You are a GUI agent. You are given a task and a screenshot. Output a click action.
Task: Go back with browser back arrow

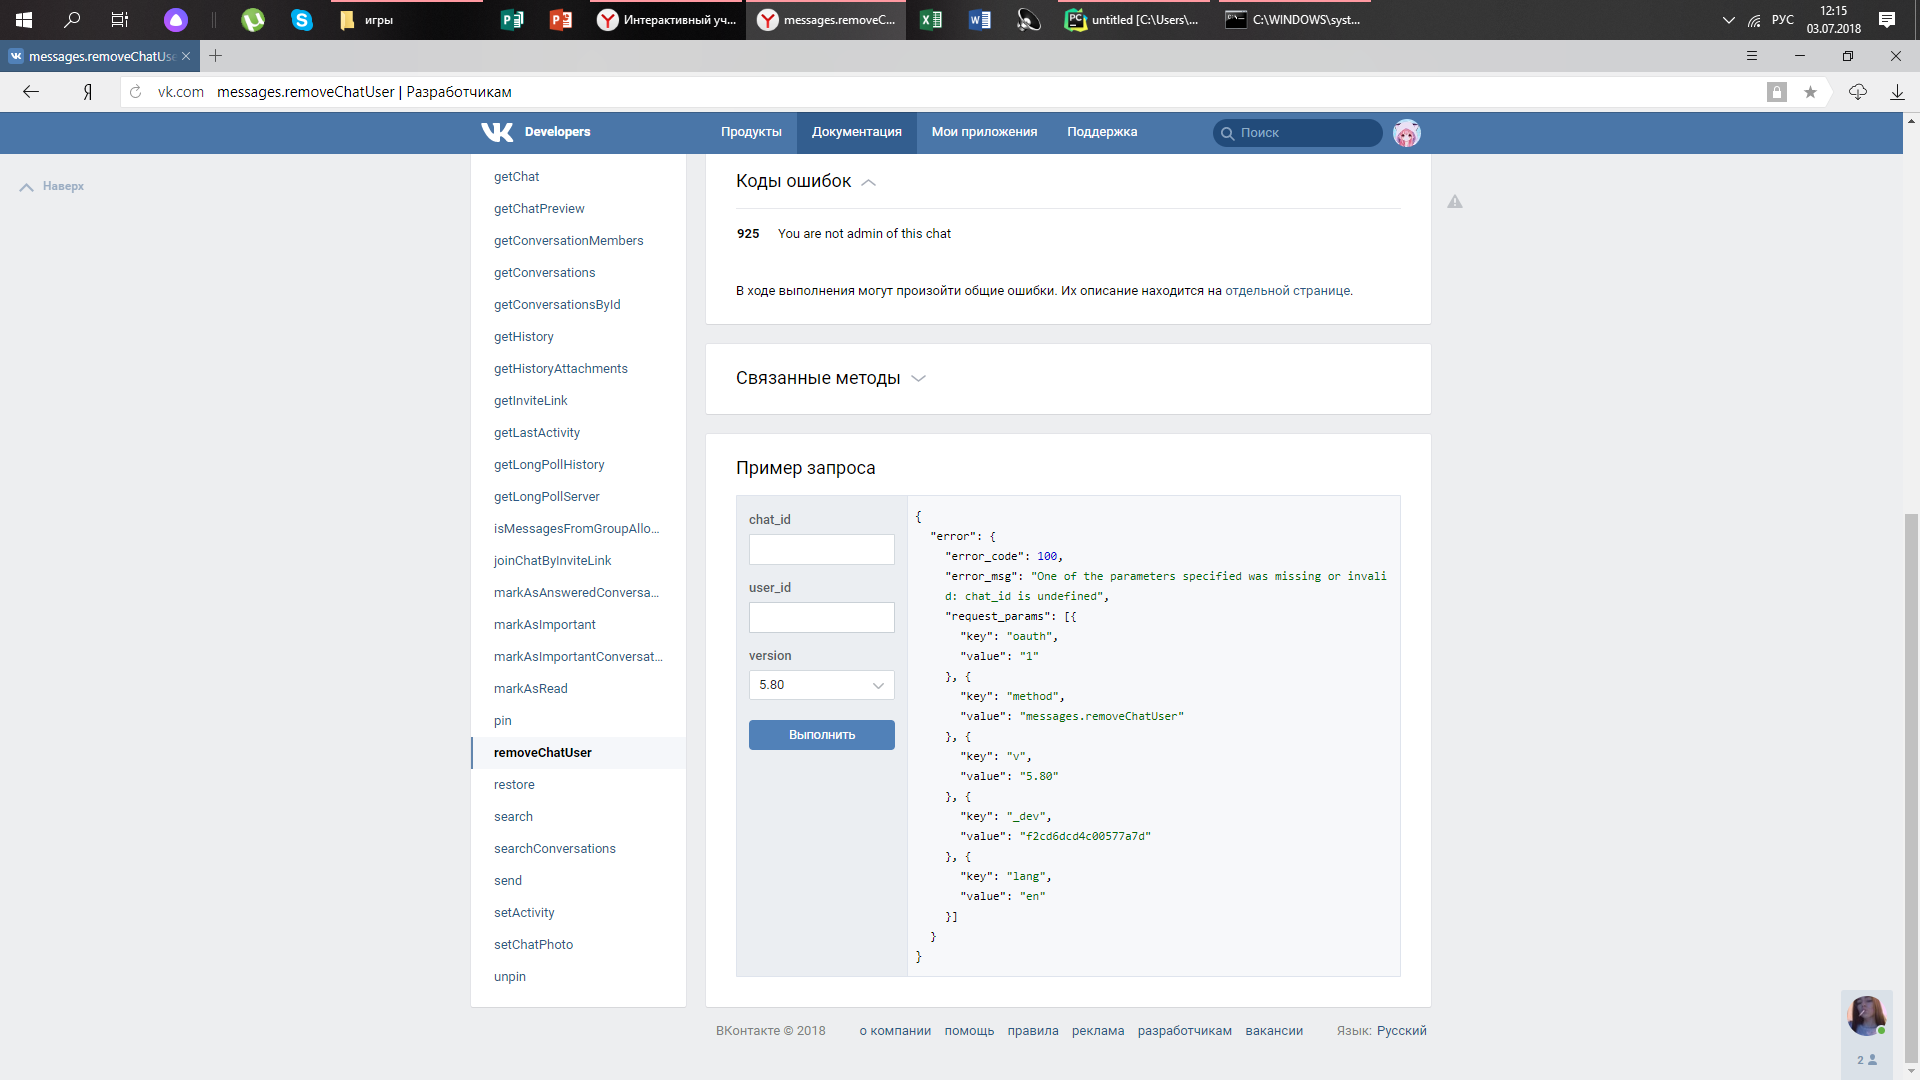click(31, 92)
